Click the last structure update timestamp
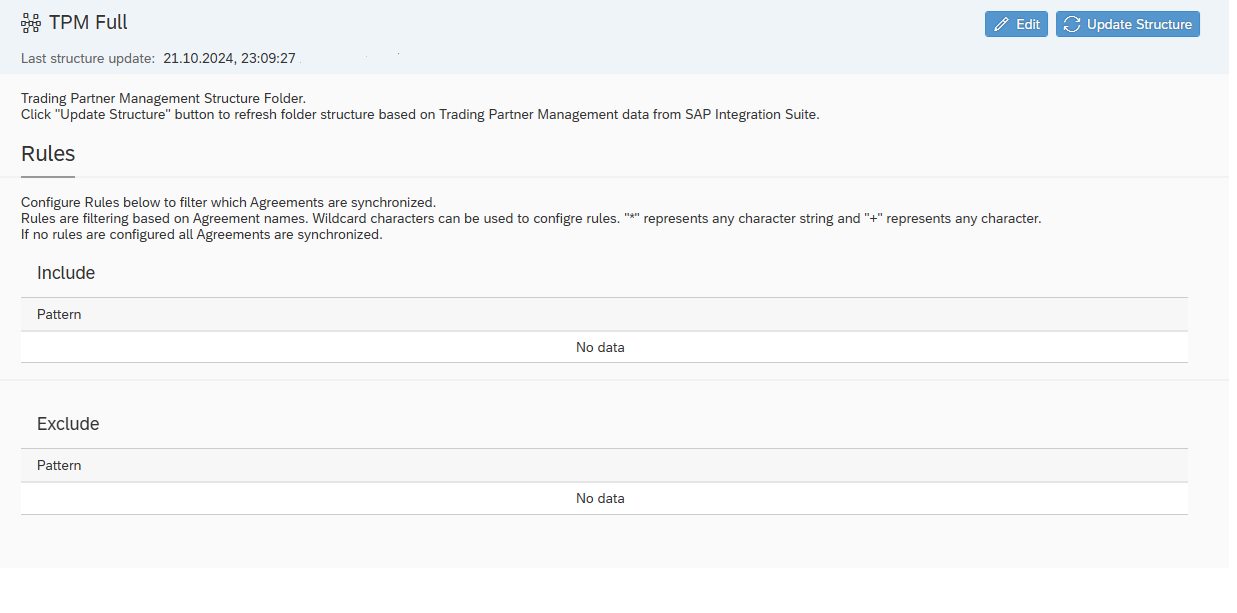Screen dimensions: 1237x613 coord(229,58)
